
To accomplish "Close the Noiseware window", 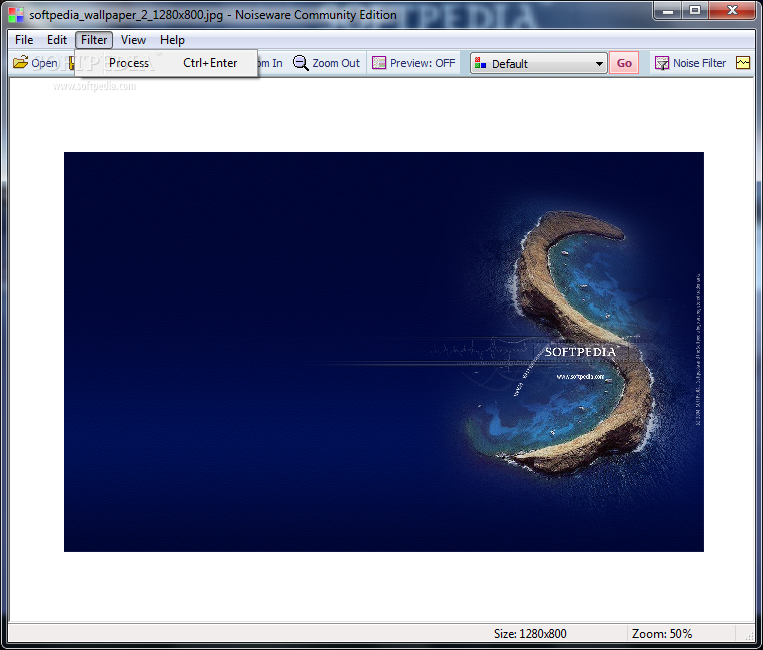I will [732, 11].
